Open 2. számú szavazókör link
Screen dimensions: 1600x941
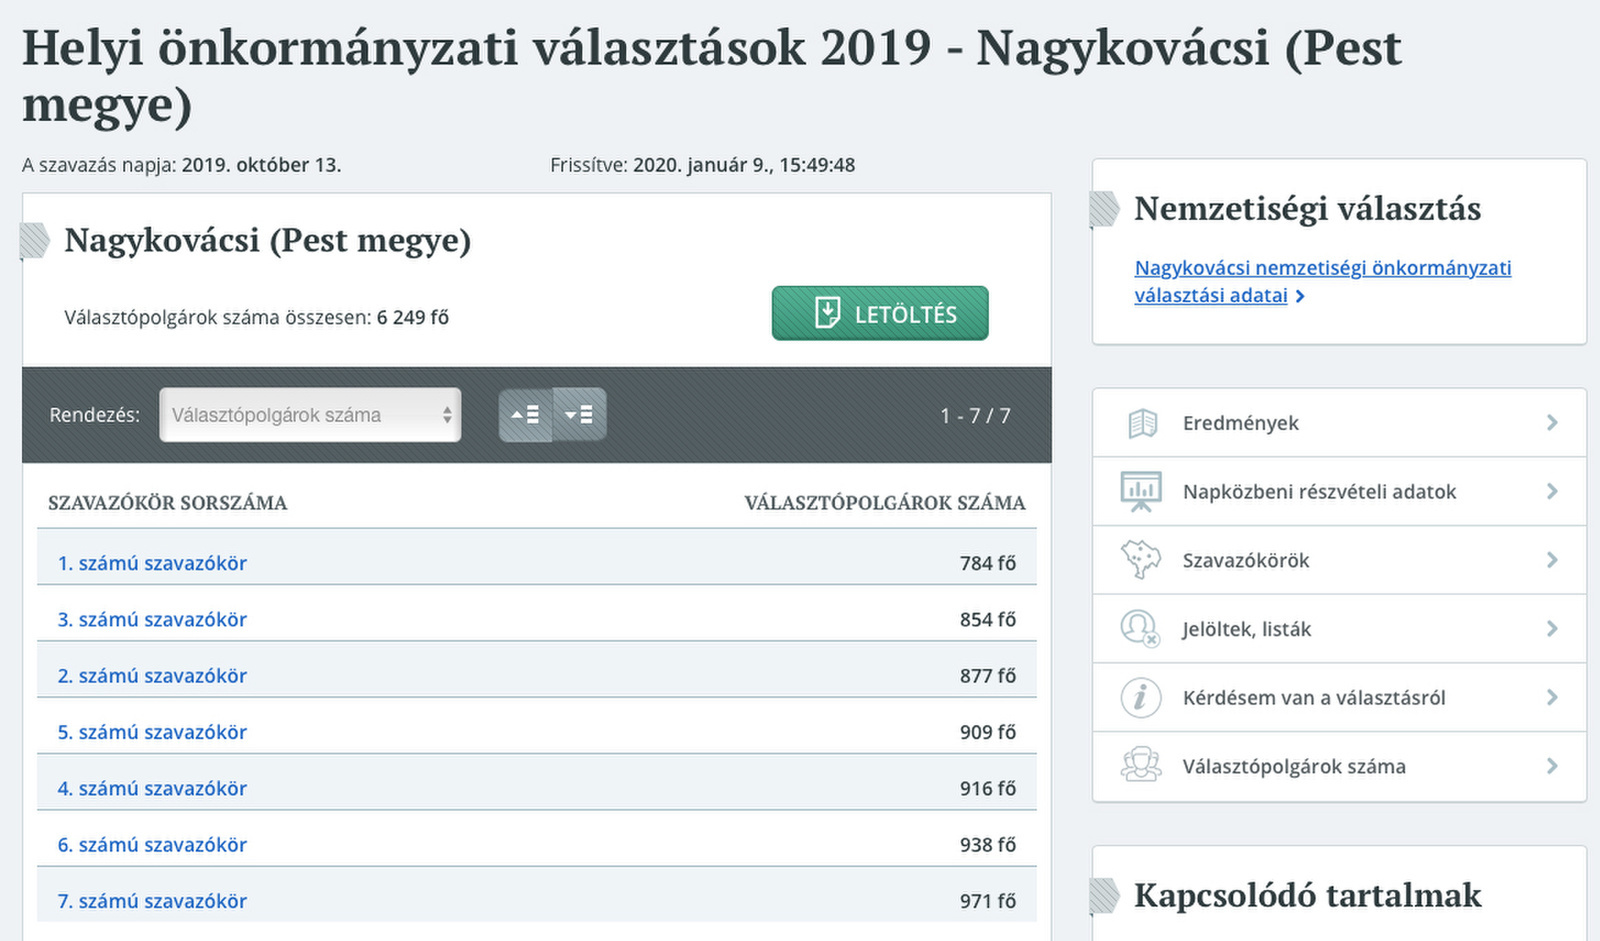[x=152, y=676]
